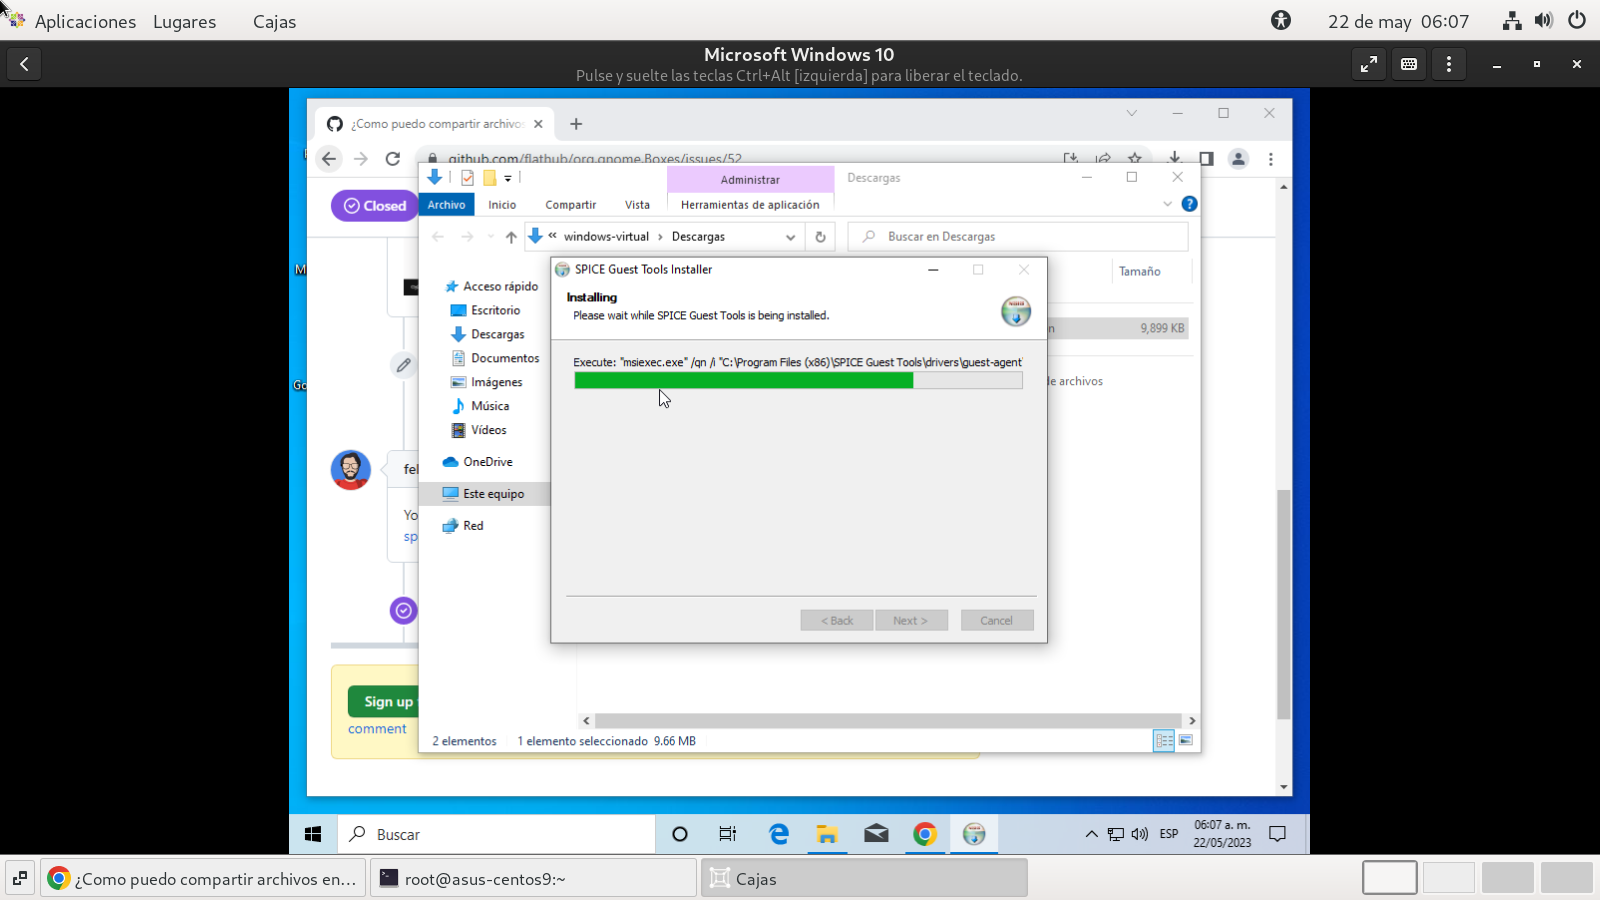Open the Vista ribbon tab
Image resolution: width=1600 pixels, height=900 pixels.
tap(637, 205)
